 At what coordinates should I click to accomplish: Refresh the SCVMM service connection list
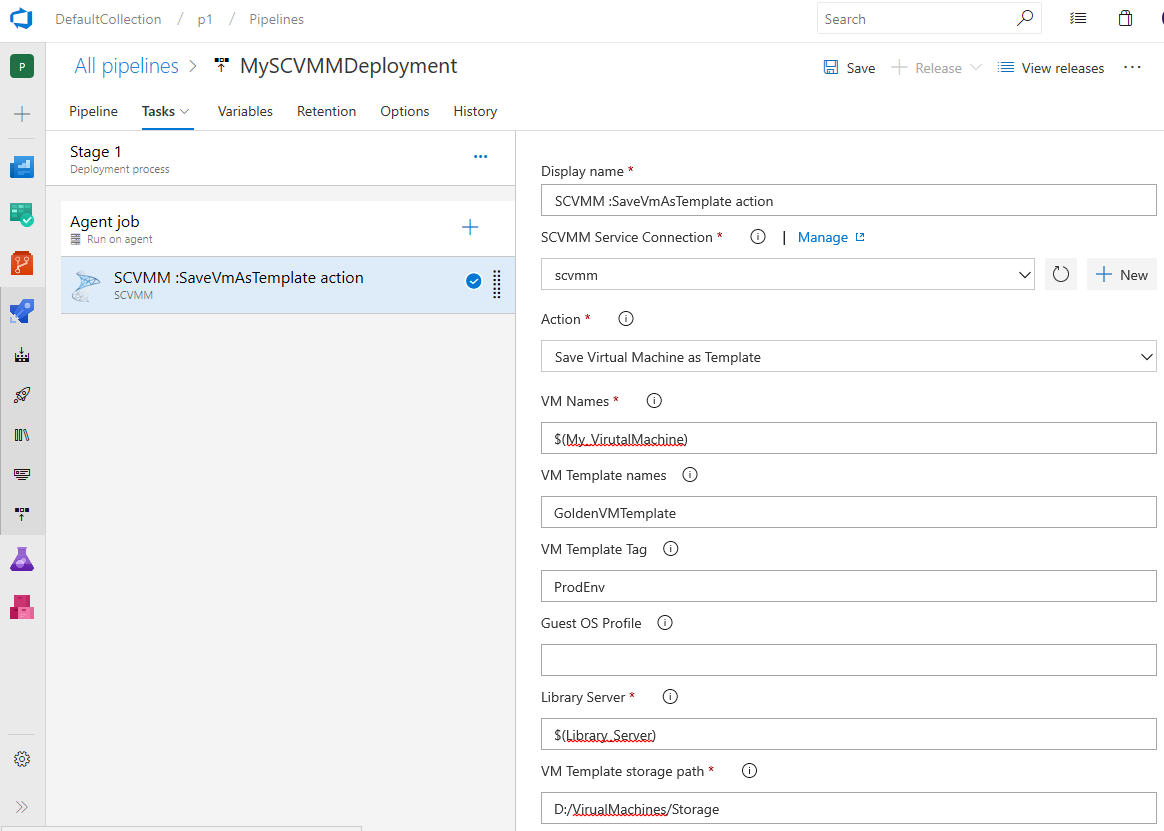pyautogui.click(x=1061, y=275)
